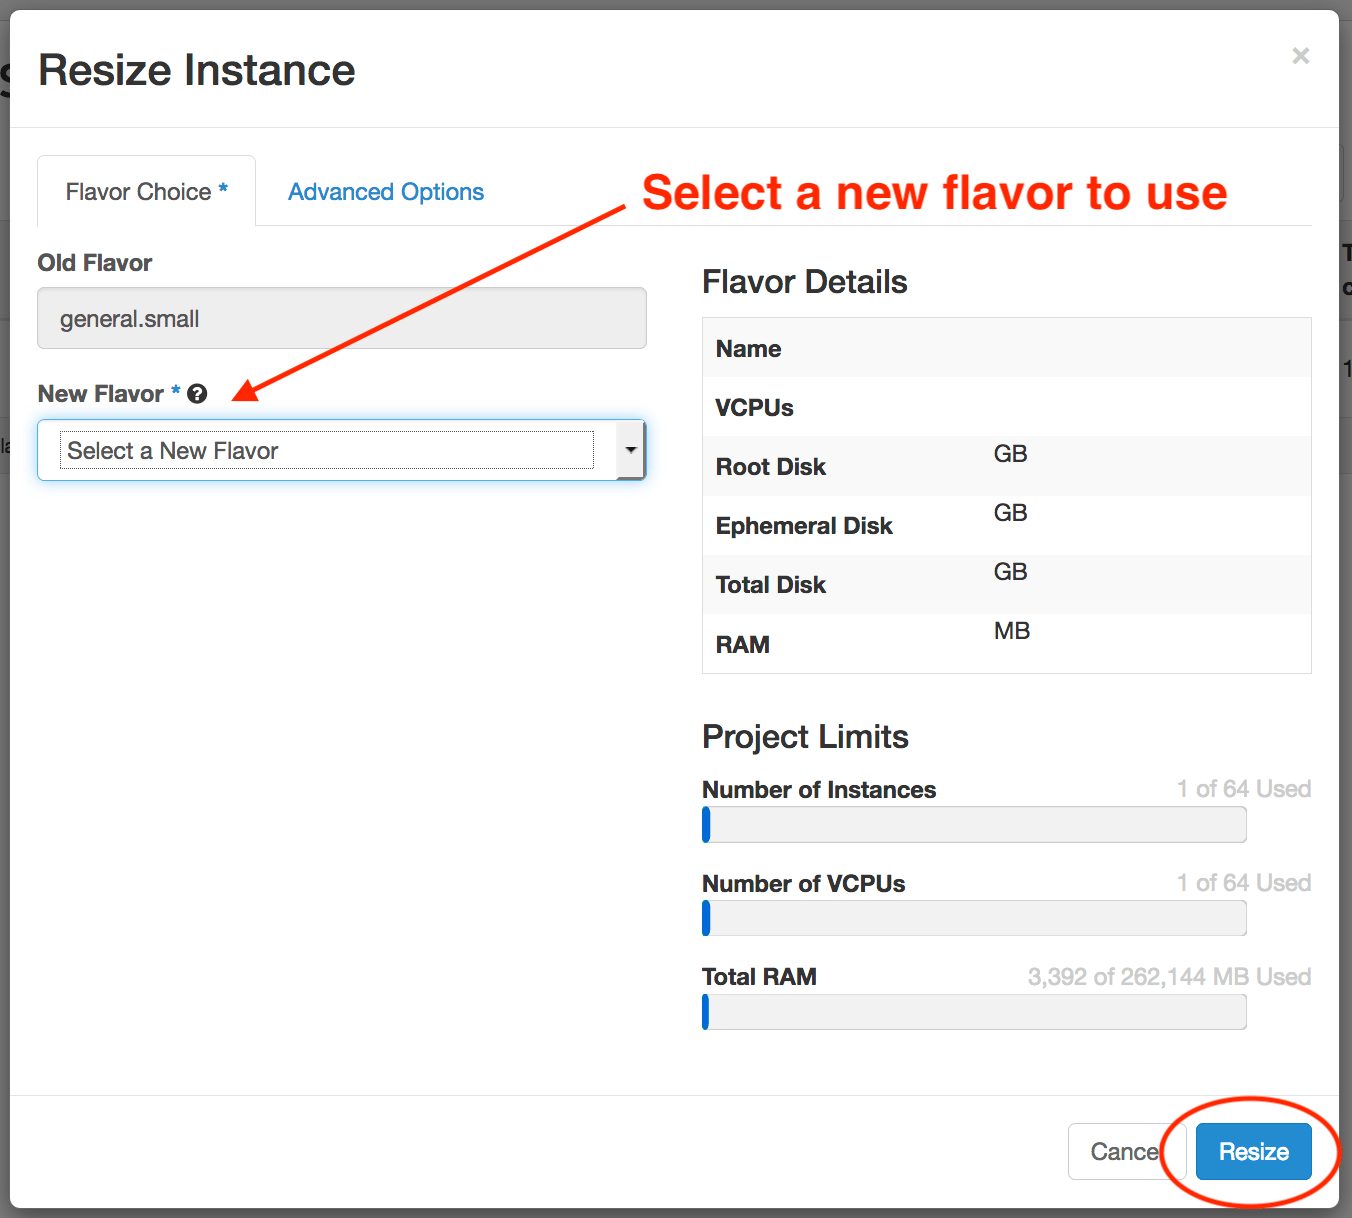
Task: Switch to the Advanced Options tab
Action: tap(386, 191)
